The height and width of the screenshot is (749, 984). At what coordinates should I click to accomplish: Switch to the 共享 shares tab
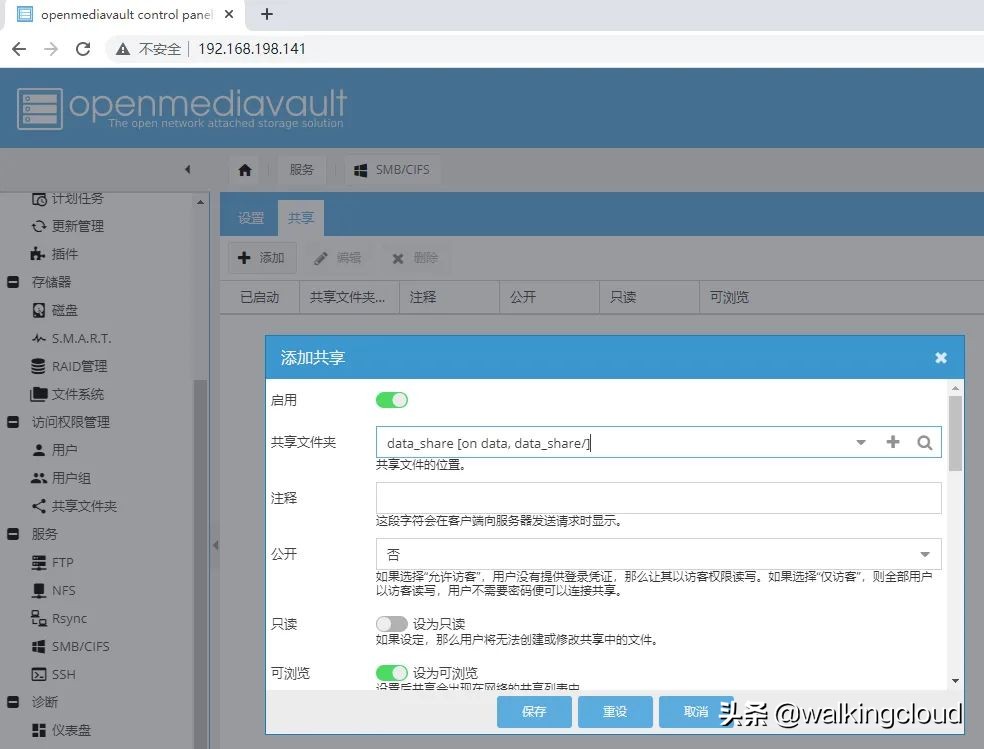301,218
